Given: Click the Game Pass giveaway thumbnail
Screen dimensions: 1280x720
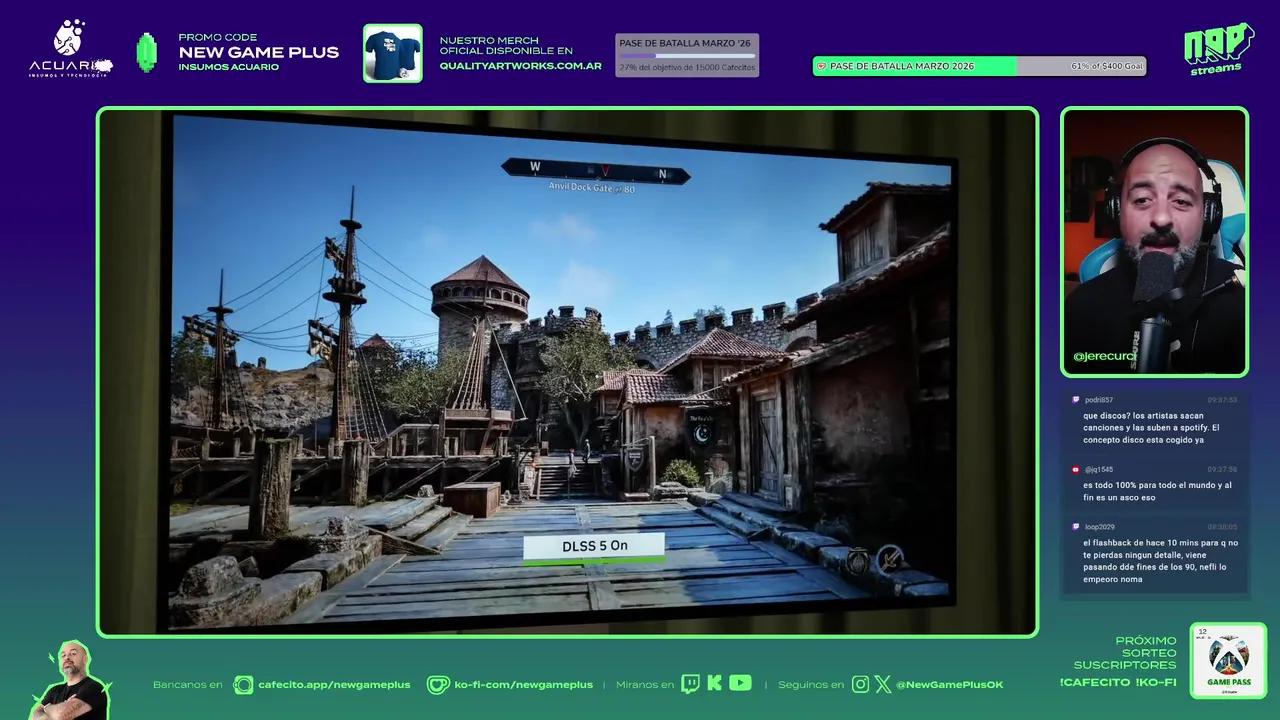Looking at the screenshot, I should (x=1228, y=661).
